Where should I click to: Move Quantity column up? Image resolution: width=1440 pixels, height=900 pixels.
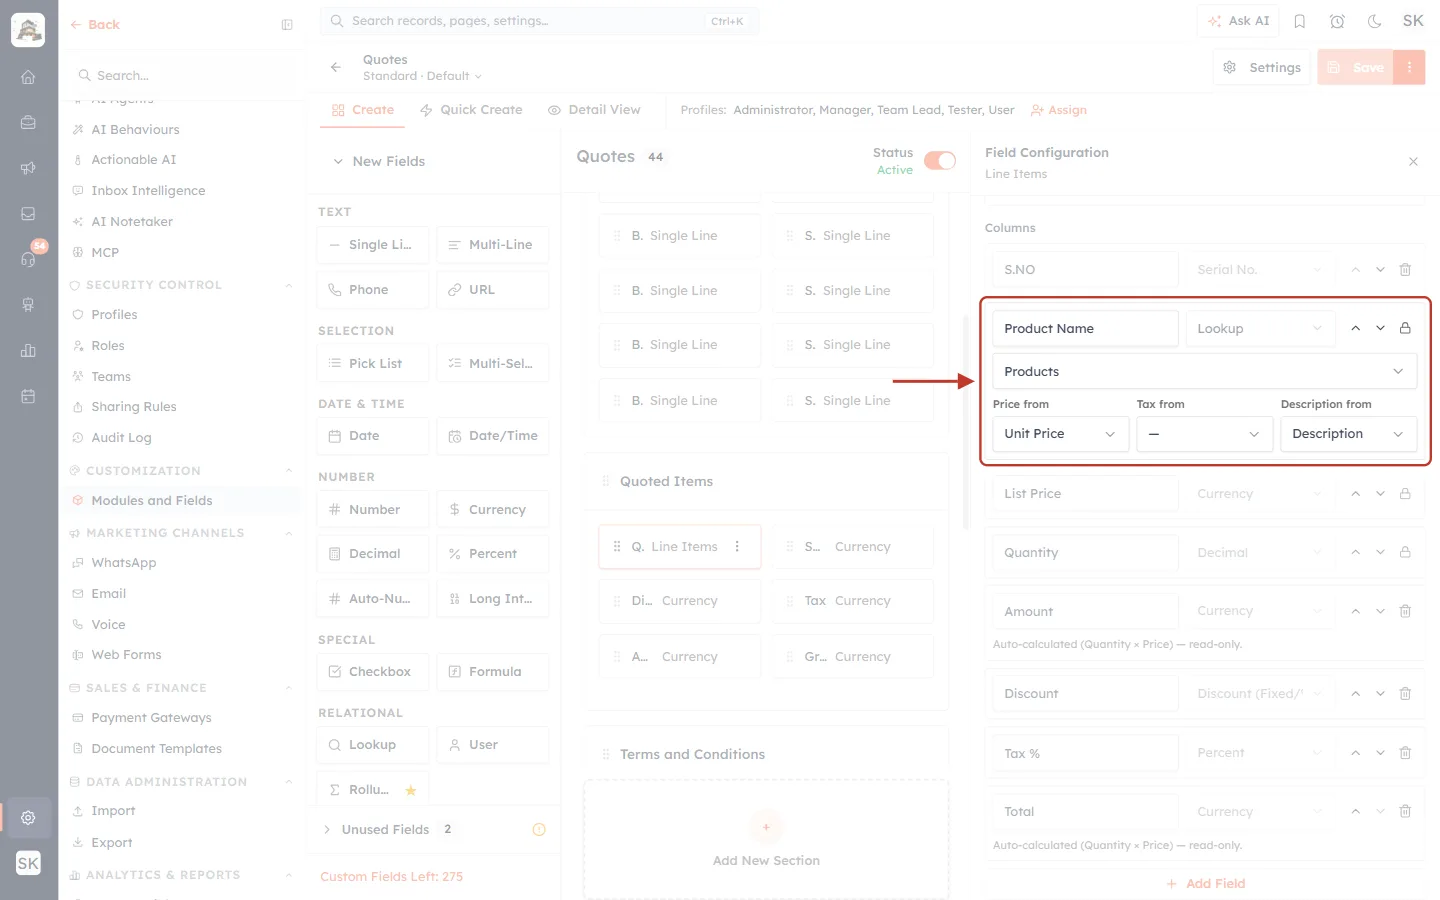coord(1356,552)
